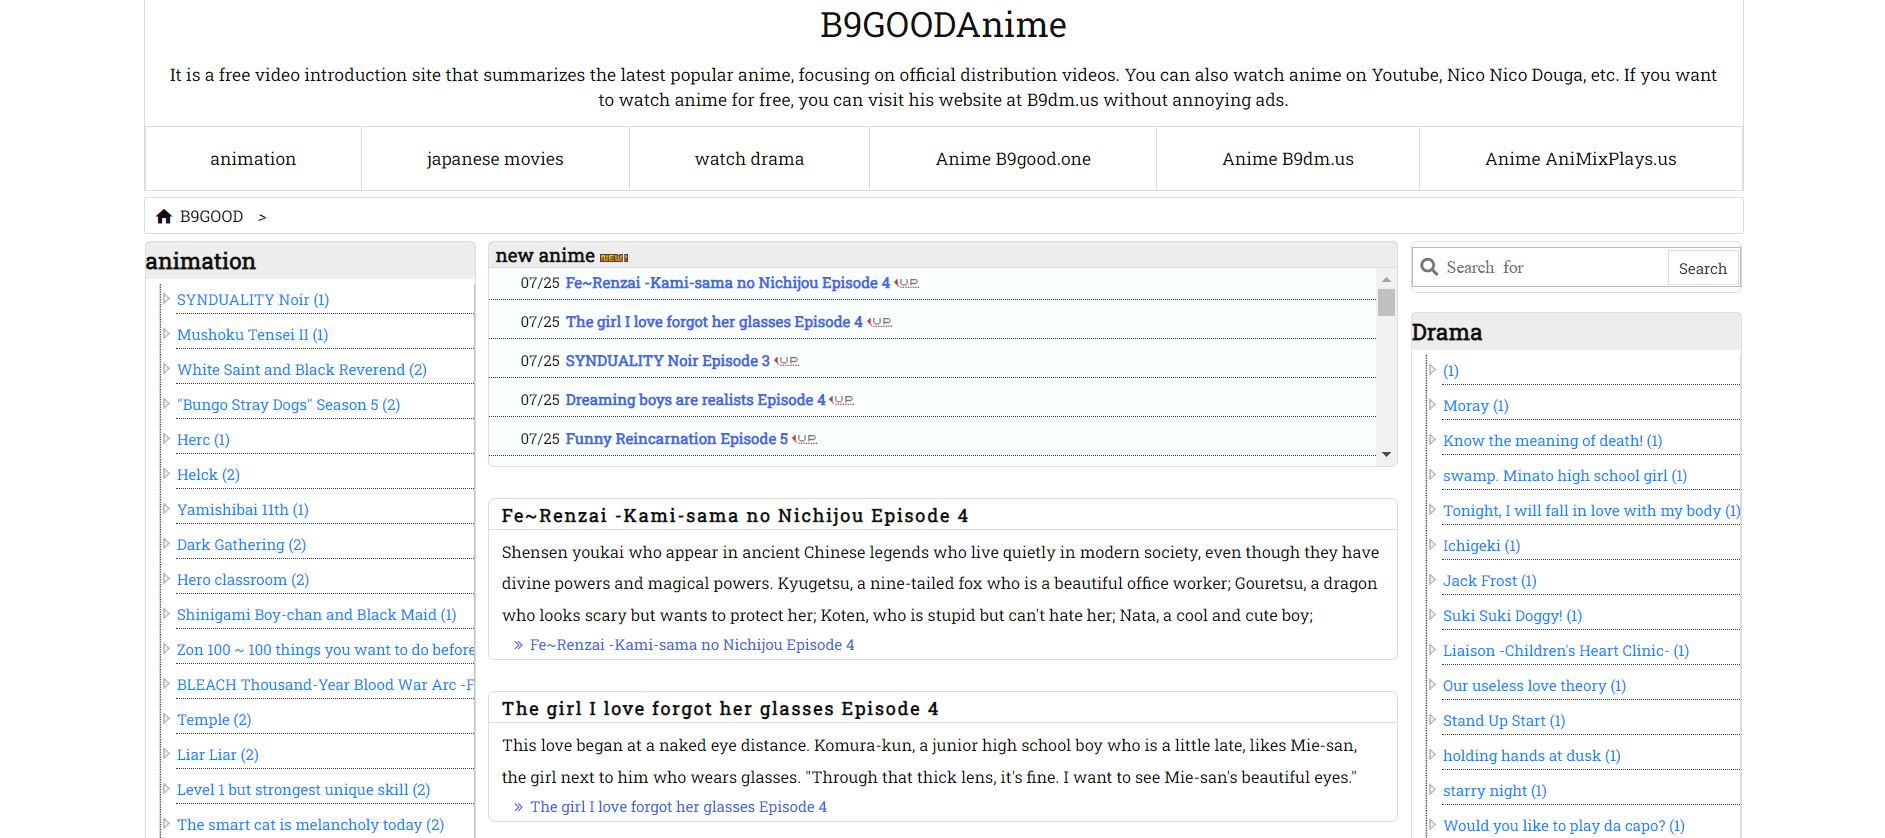Open White Saint and Black Reverend (2)
This screenshot has width=1885, height=838.
(x=302, y=369)
